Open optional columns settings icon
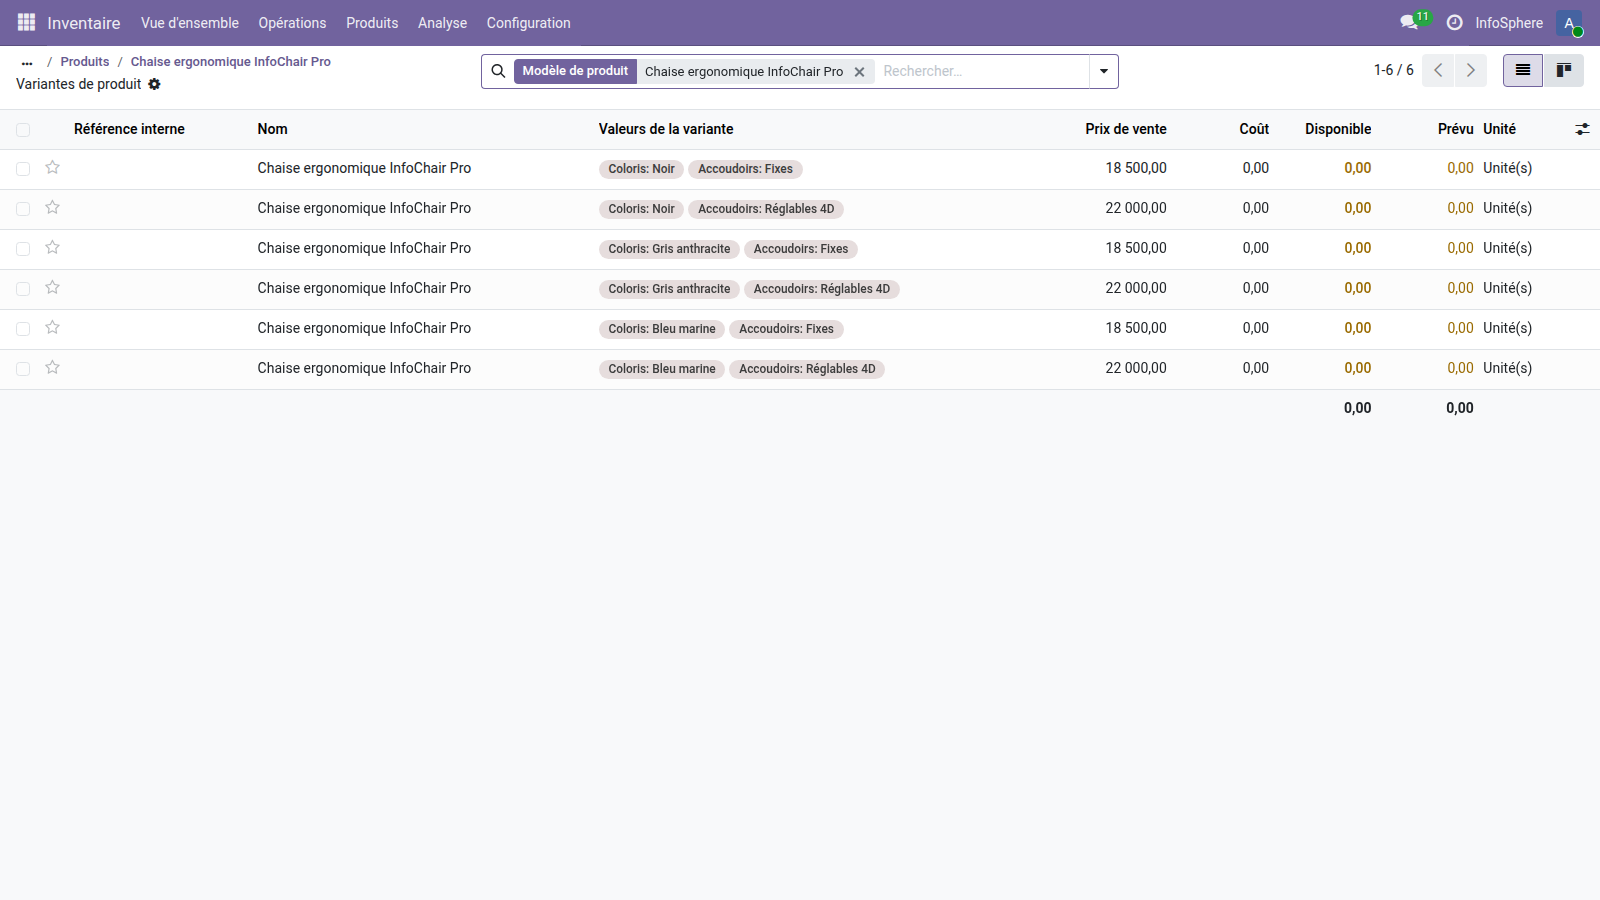The image size is (1600, 900). pos(1582,129)
